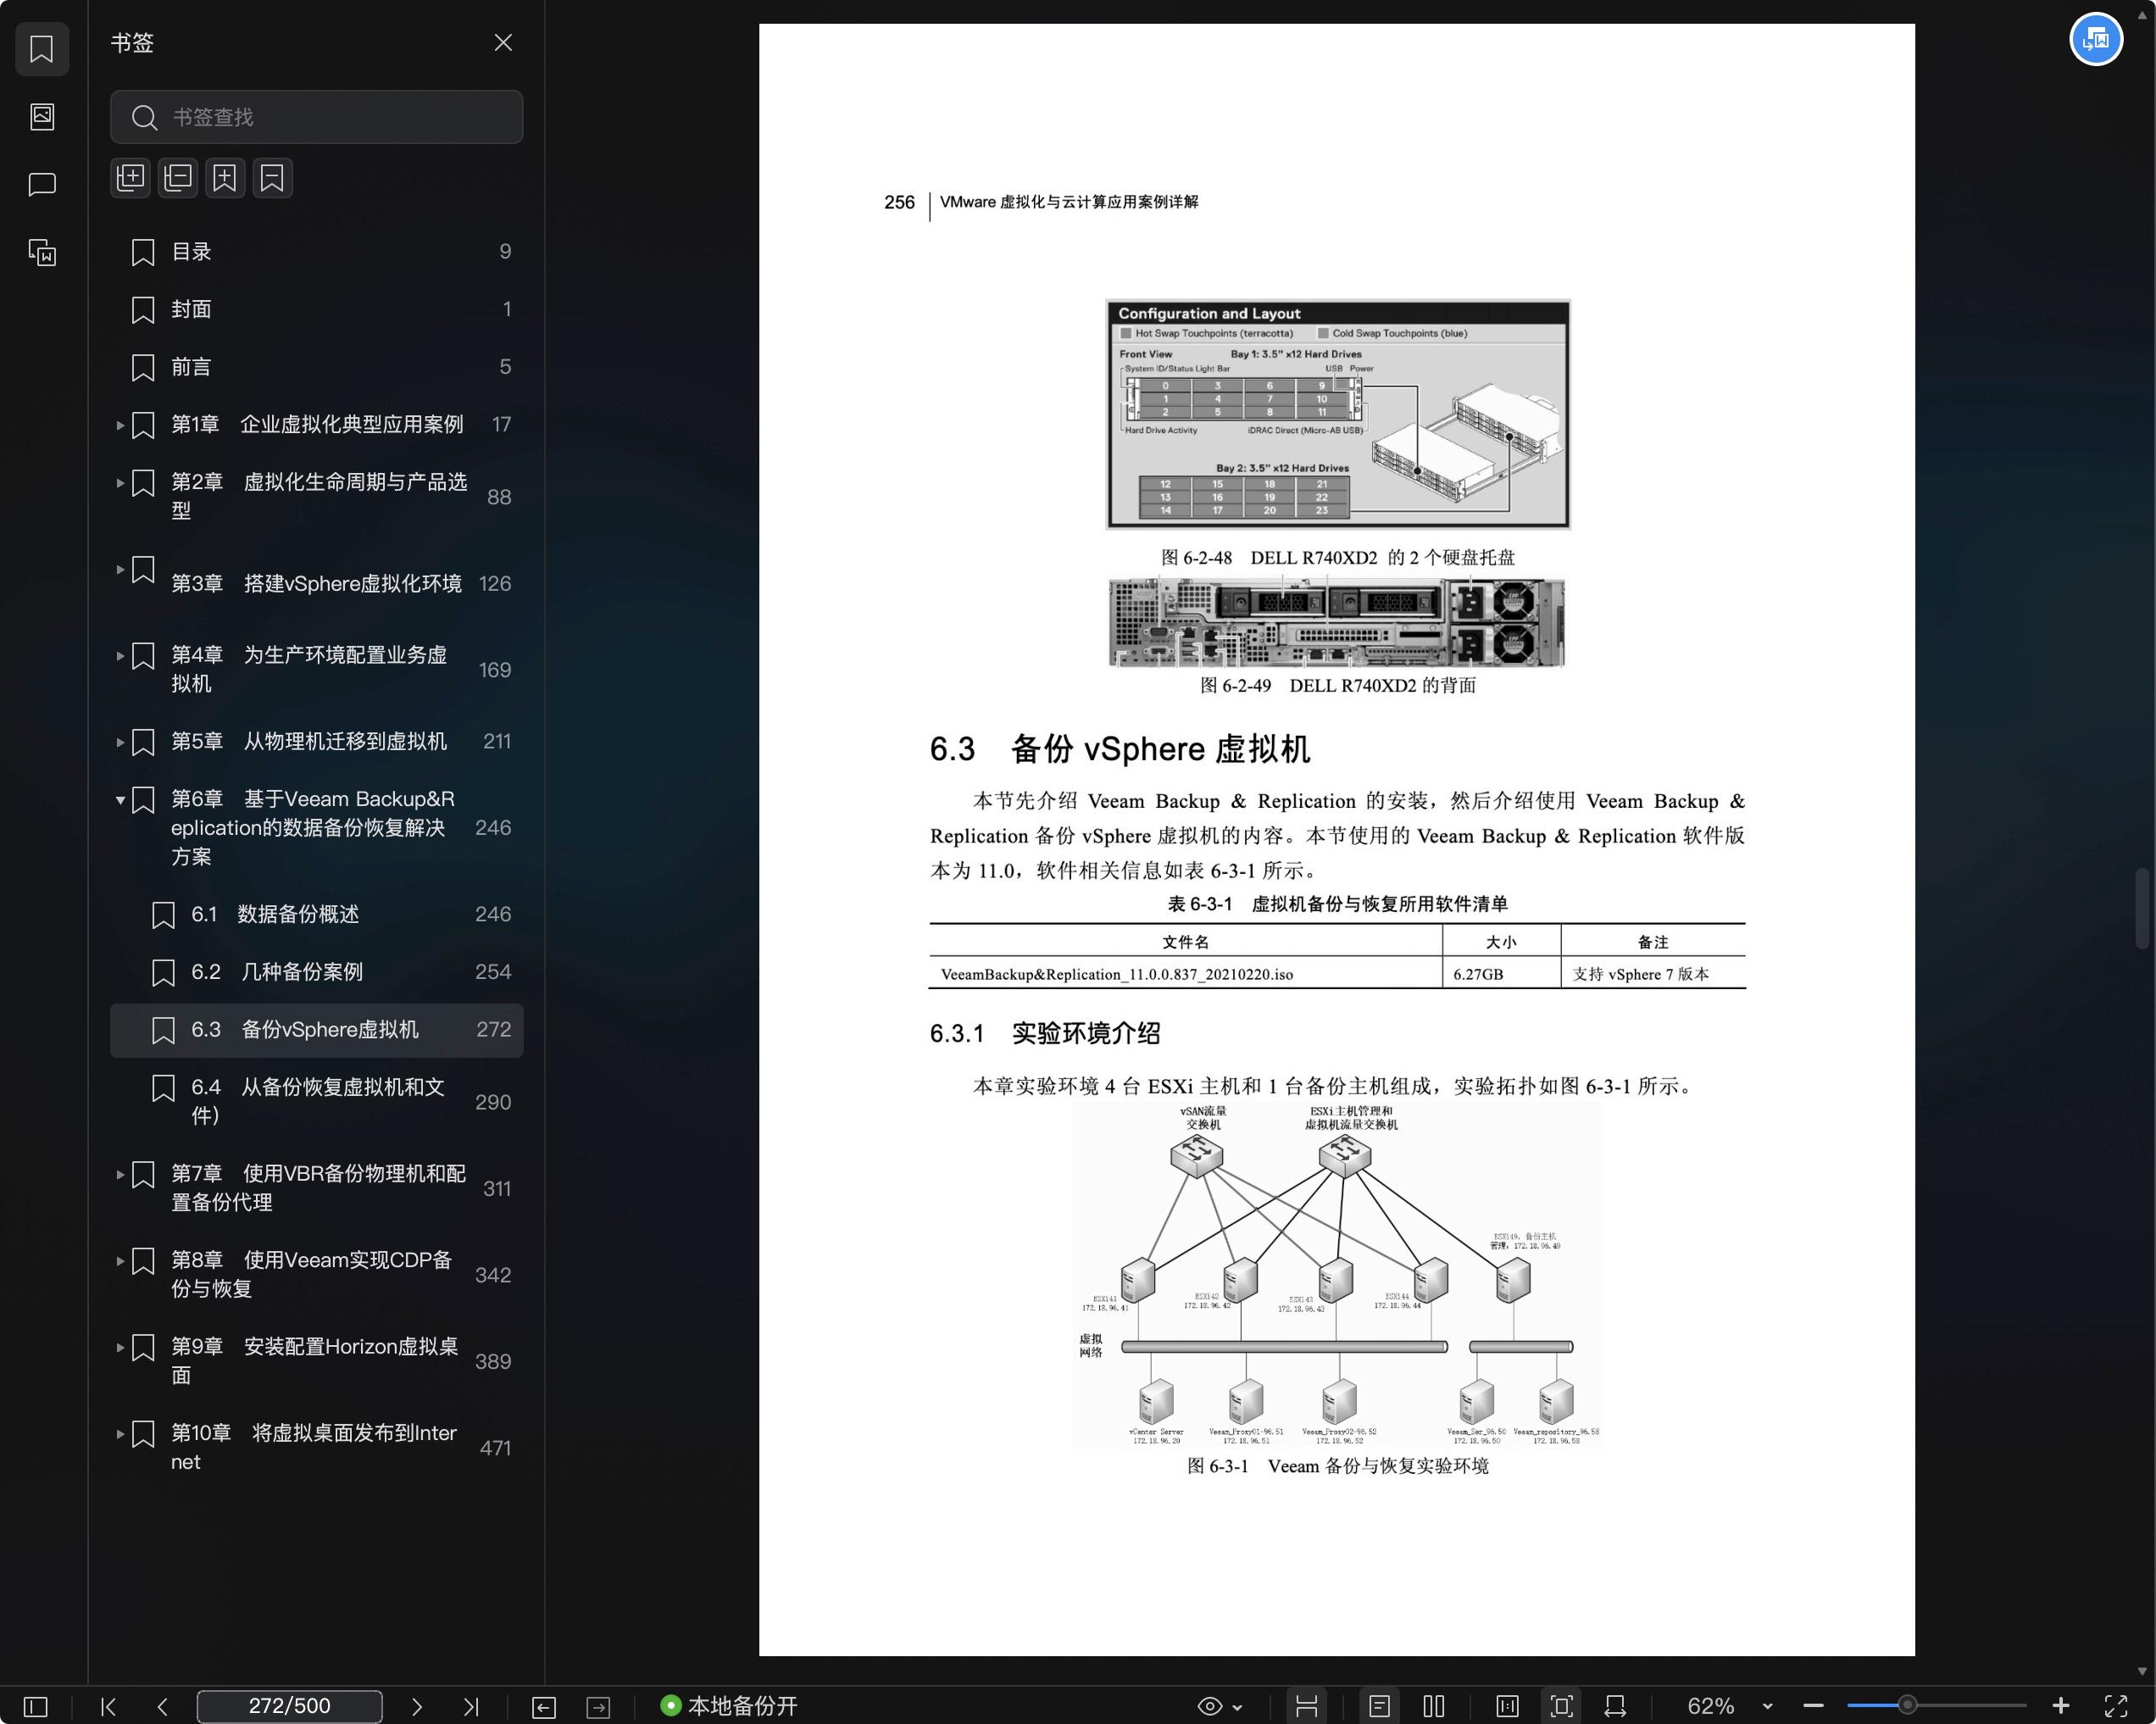Open the bookmarks panel icon in sidebar
The height and width of the screenshot is (1724, 2156).
click(42, 49)
